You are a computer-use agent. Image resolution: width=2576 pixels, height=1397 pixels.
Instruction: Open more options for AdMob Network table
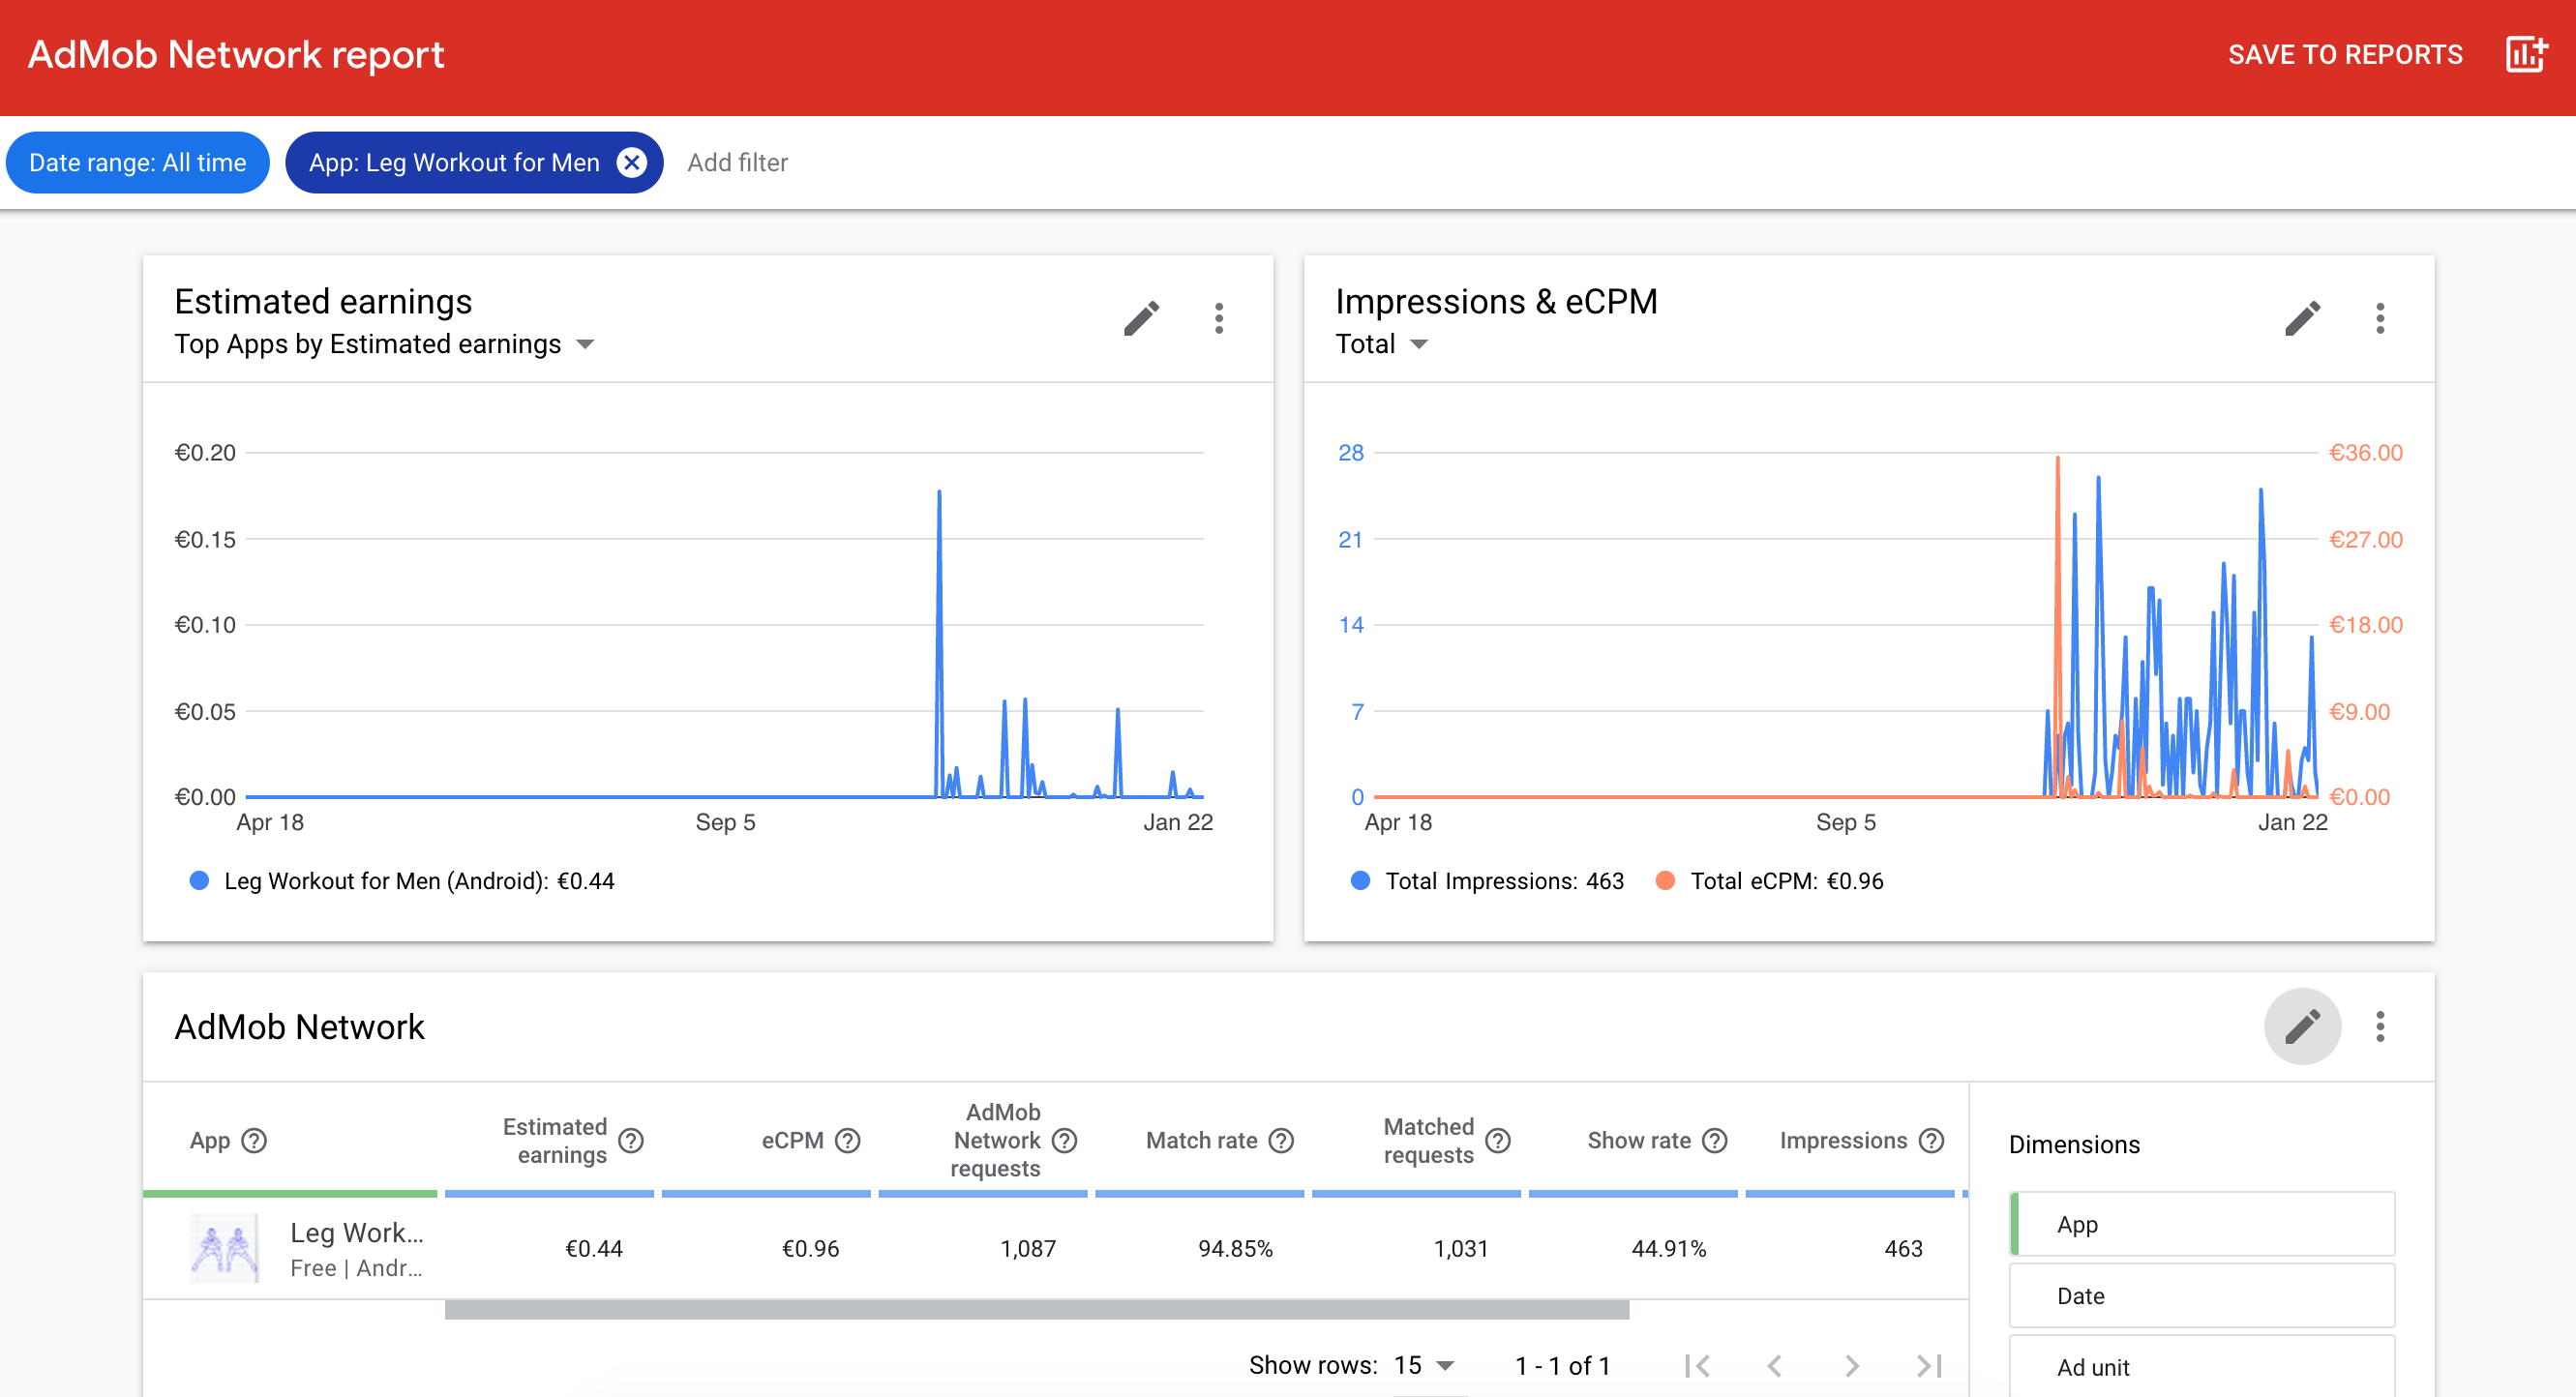pos(2379,1026)
